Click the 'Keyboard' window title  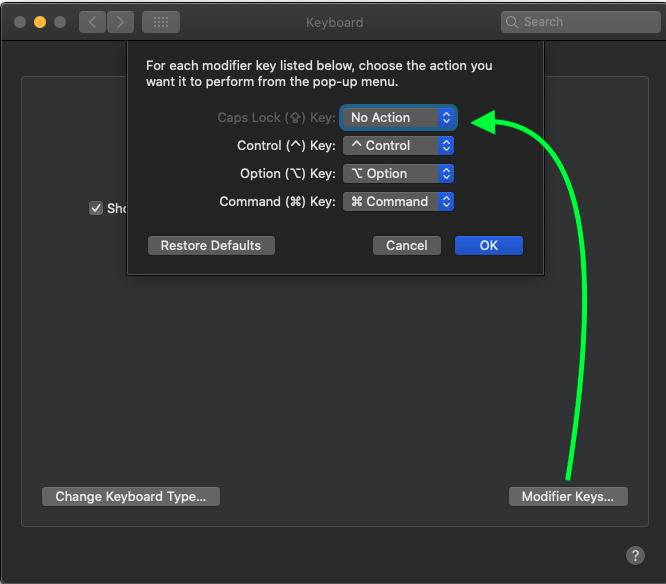pos(335,23)
